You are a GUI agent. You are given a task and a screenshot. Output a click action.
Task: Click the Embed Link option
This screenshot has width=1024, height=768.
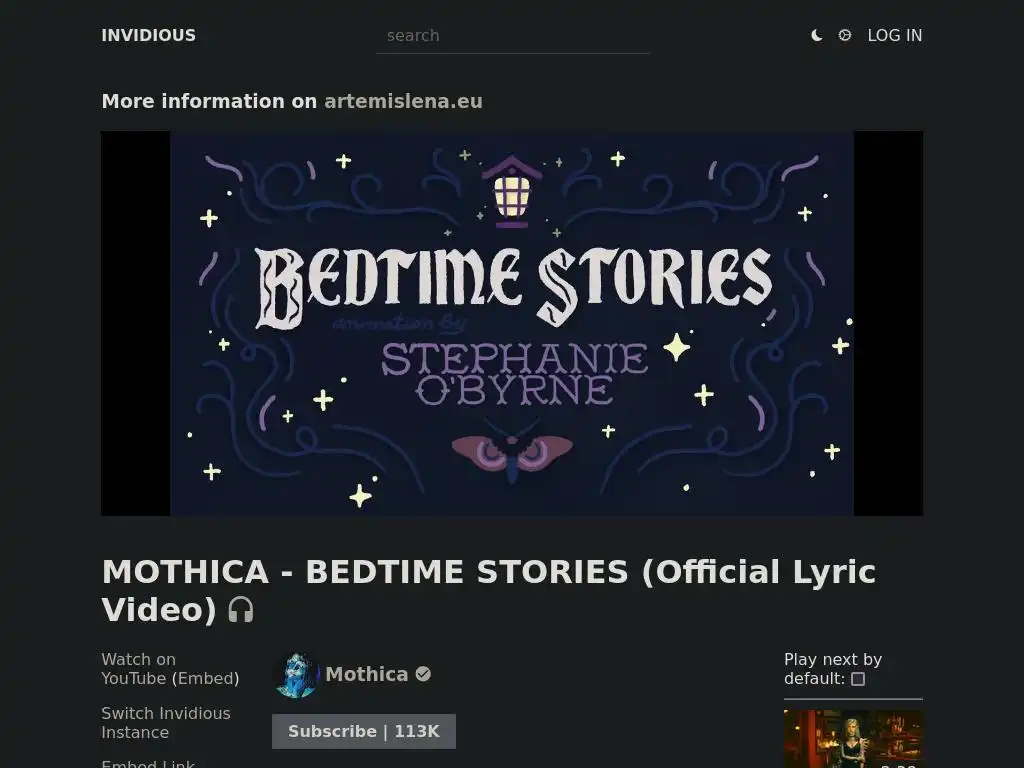(x=148, y=763)
